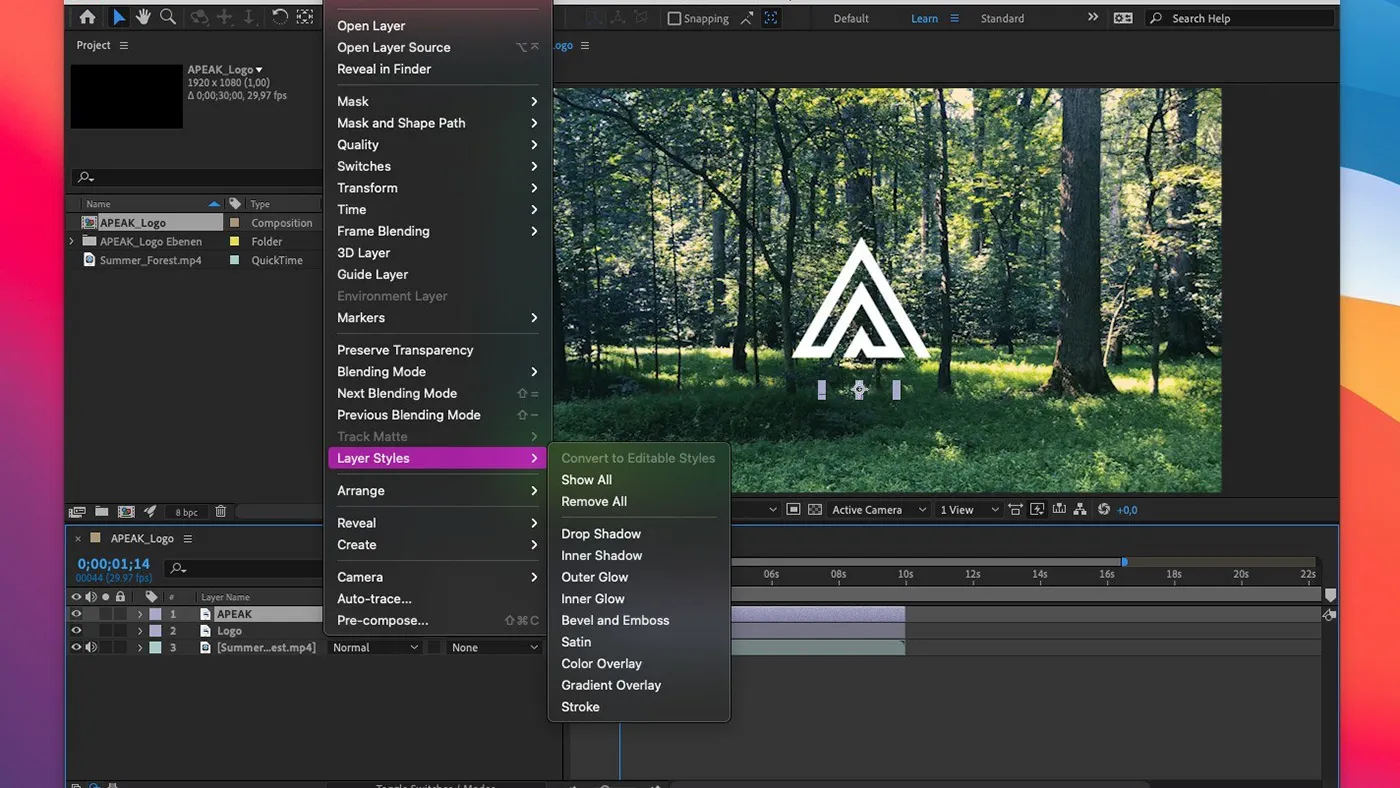Expand the APEAK_Logo Ebenen folder
This screenshot has width=1400, height=788.
70,241
